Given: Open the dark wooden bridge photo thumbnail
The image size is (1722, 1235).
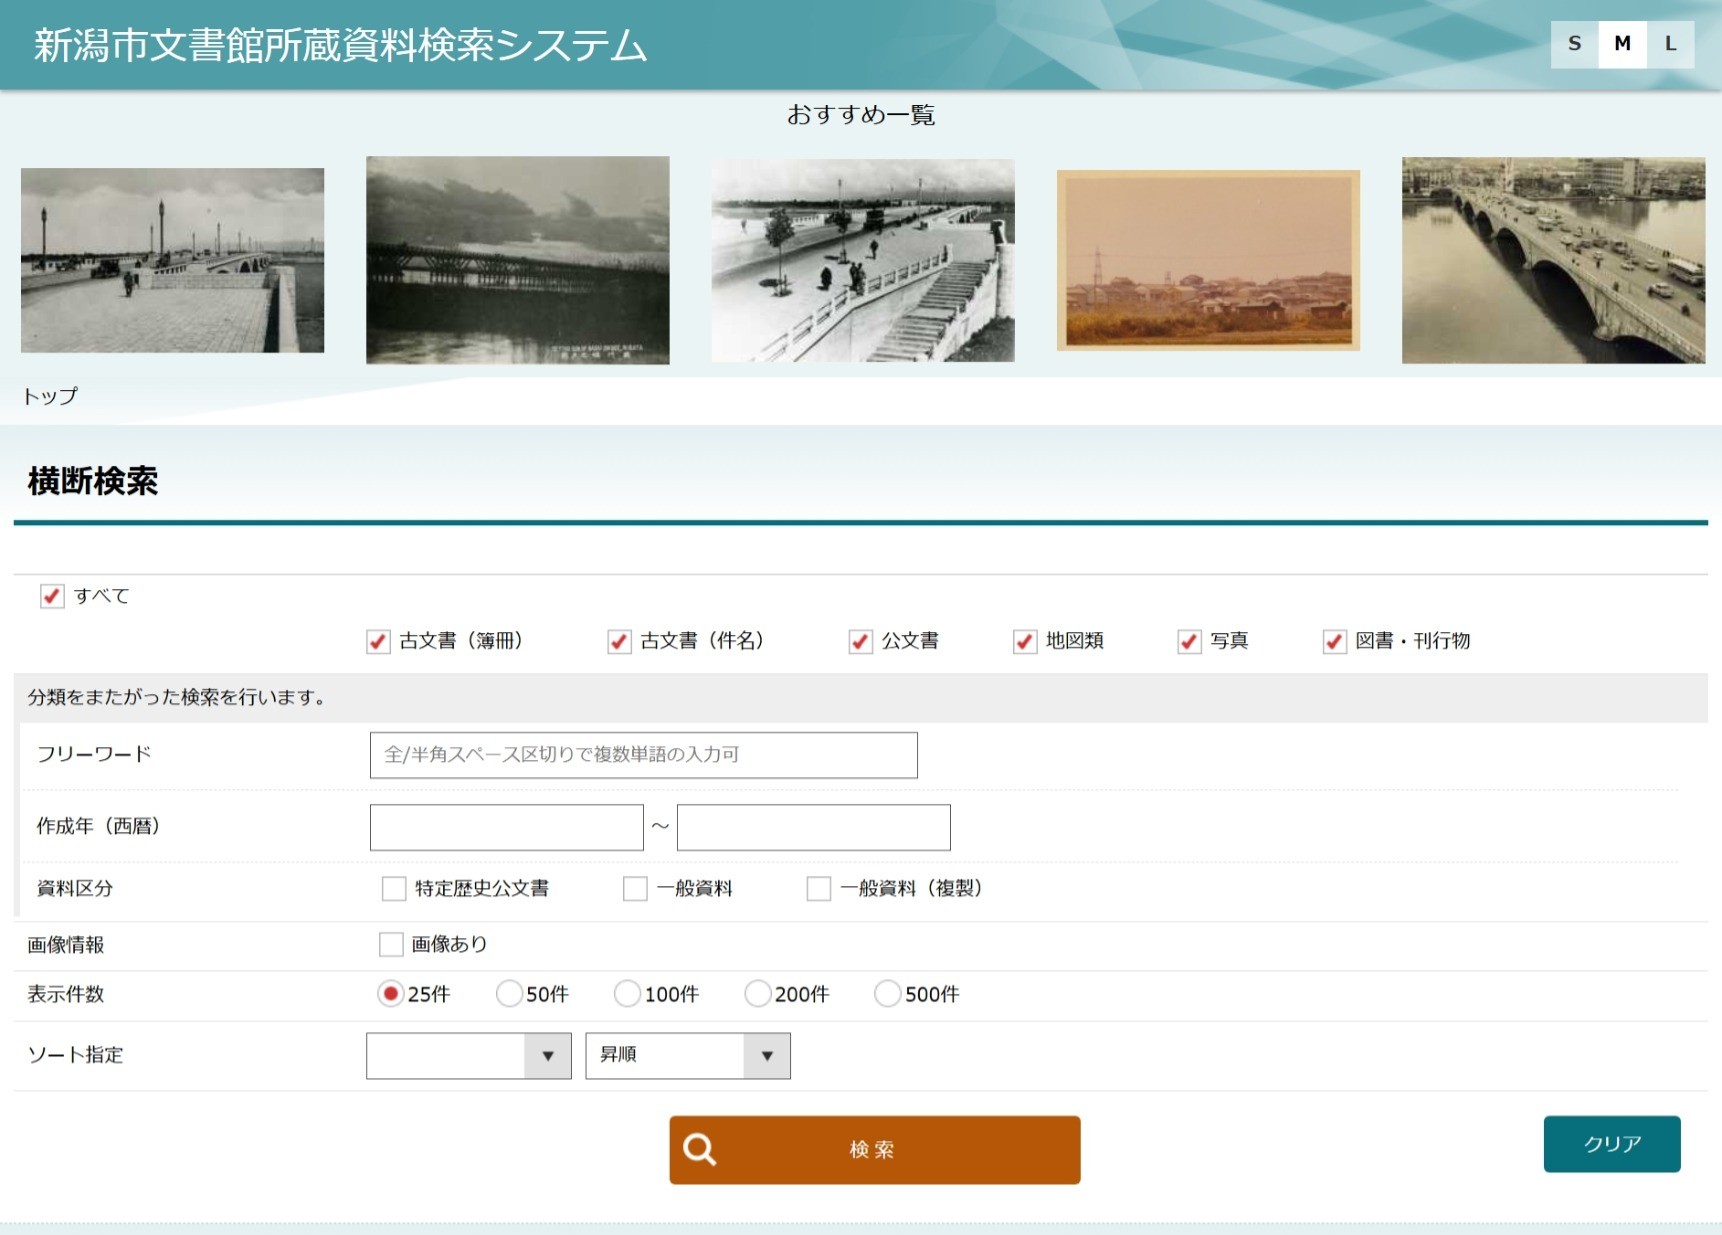Looking at the screenshot, I should click(517, 260).
